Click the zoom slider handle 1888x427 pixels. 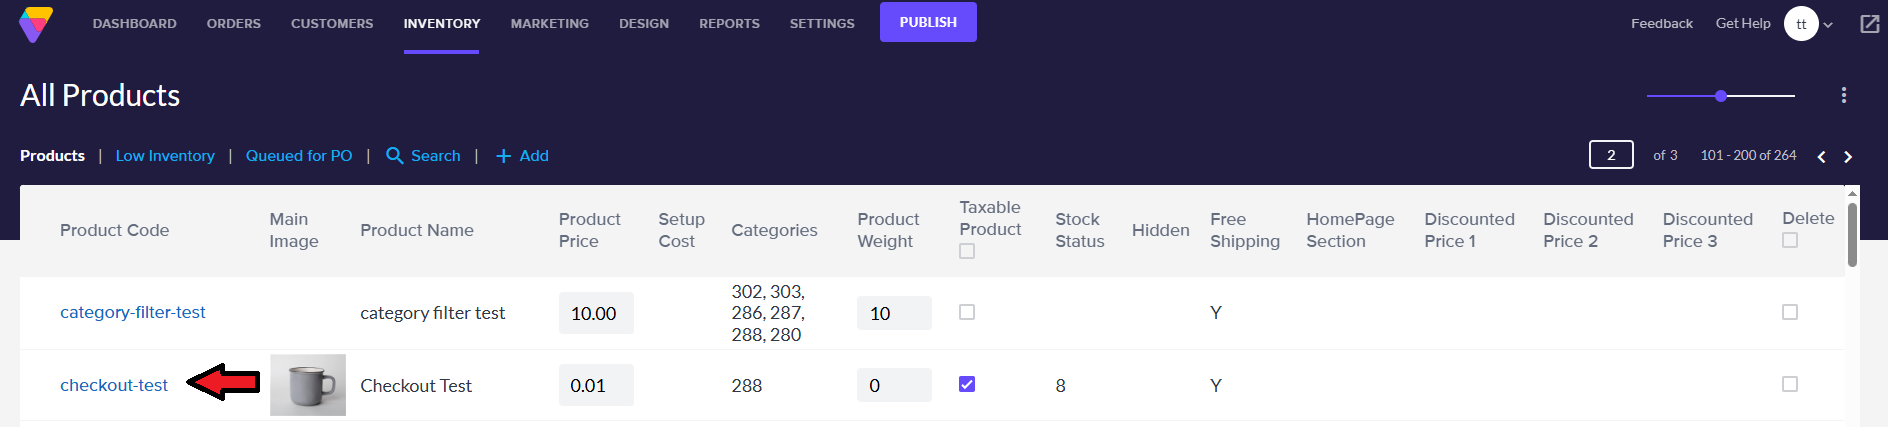1720,96
